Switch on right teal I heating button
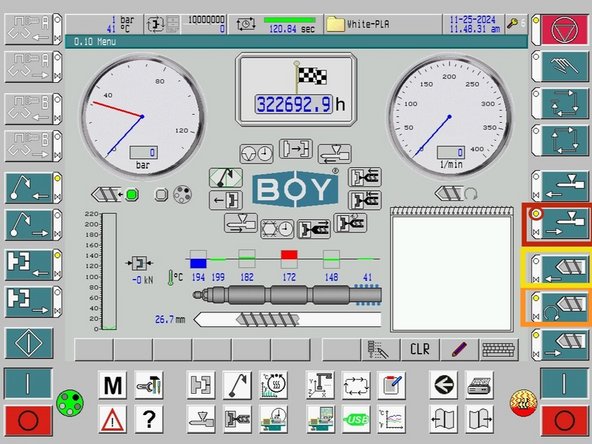 564,383
